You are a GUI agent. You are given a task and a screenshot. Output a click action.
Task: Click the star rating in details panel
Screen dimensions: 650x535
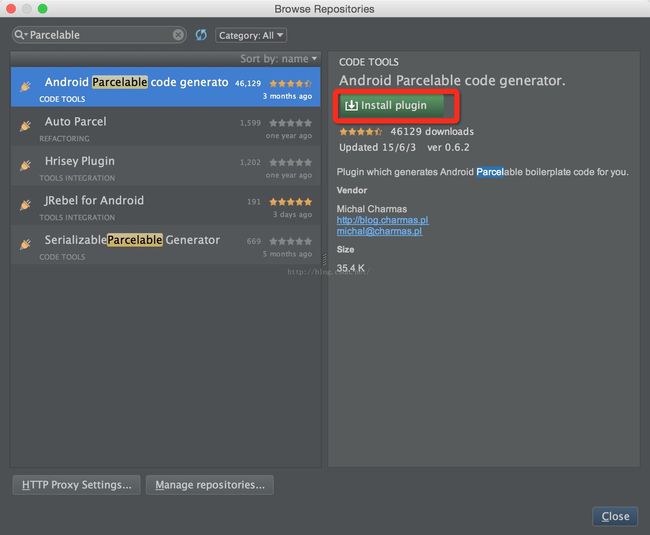click(x=360, y=132)
